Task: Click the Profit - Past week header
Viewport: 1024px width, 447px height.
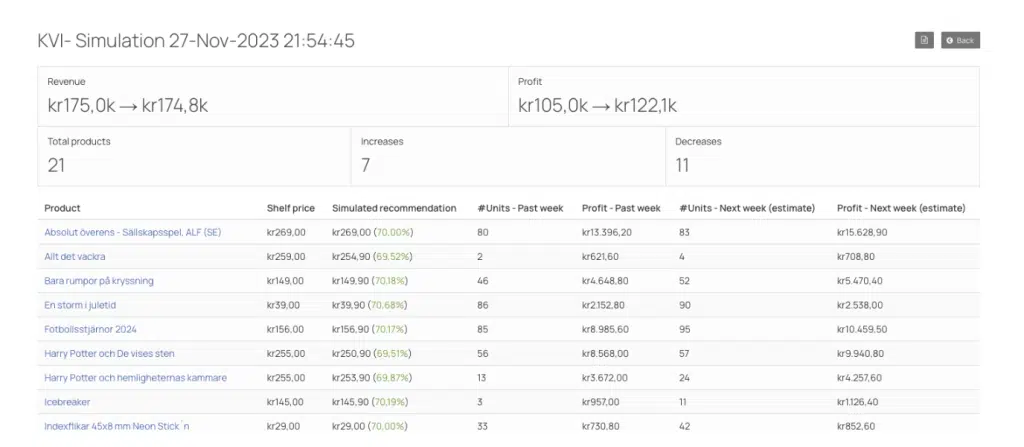Action: 621,208
